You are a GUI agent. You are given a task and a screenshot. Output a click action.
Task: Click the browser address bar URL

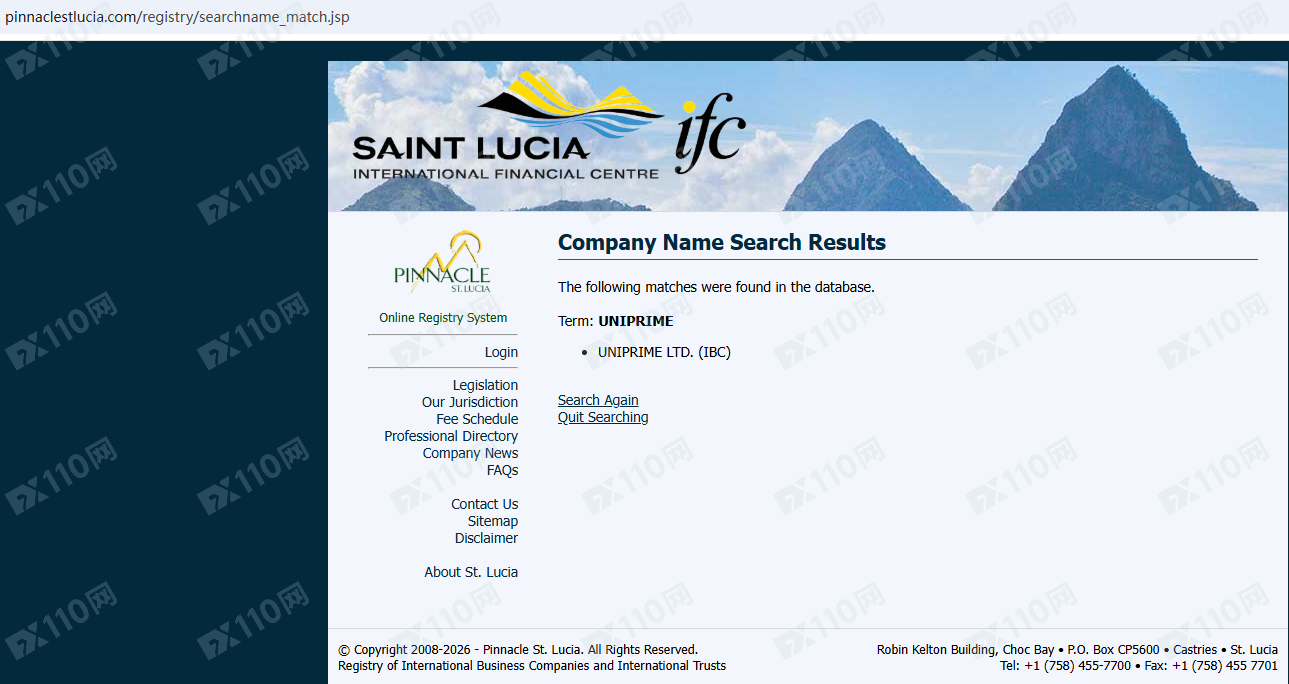pyautogui.click(x=177, y=17)
